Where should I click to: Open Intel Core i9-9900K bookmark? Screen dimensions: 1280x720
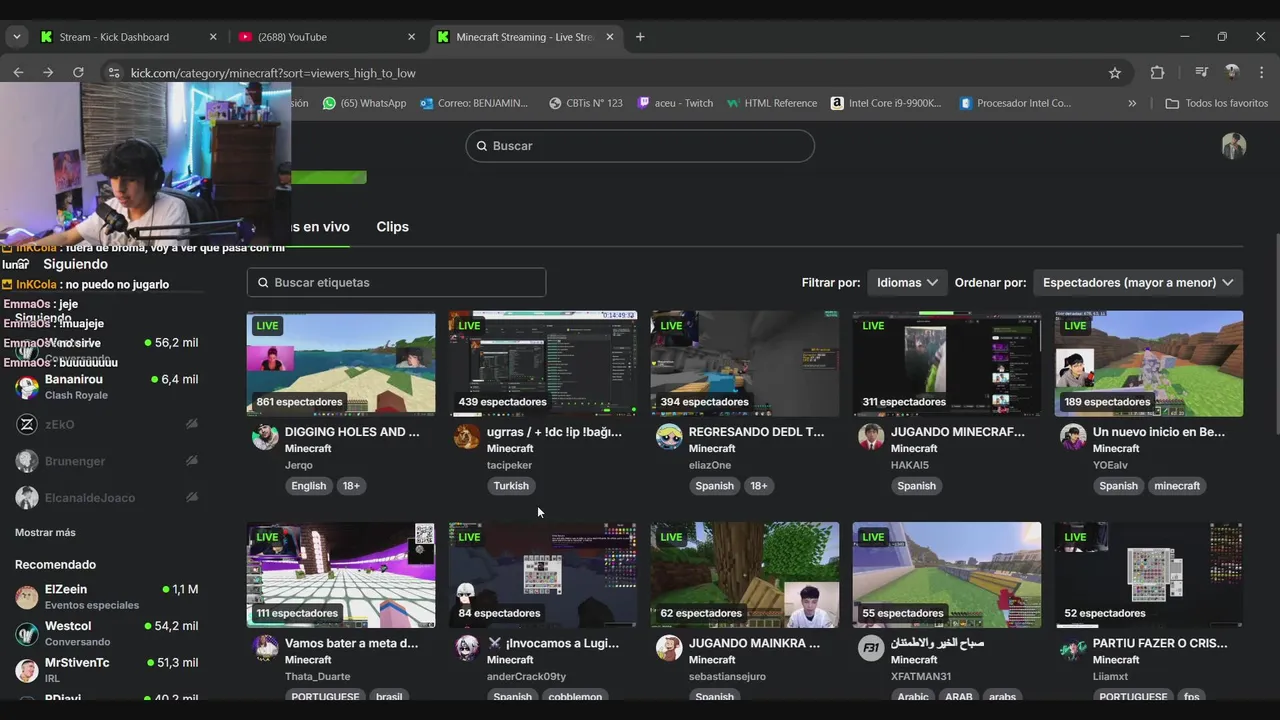(x=886, y=103)
